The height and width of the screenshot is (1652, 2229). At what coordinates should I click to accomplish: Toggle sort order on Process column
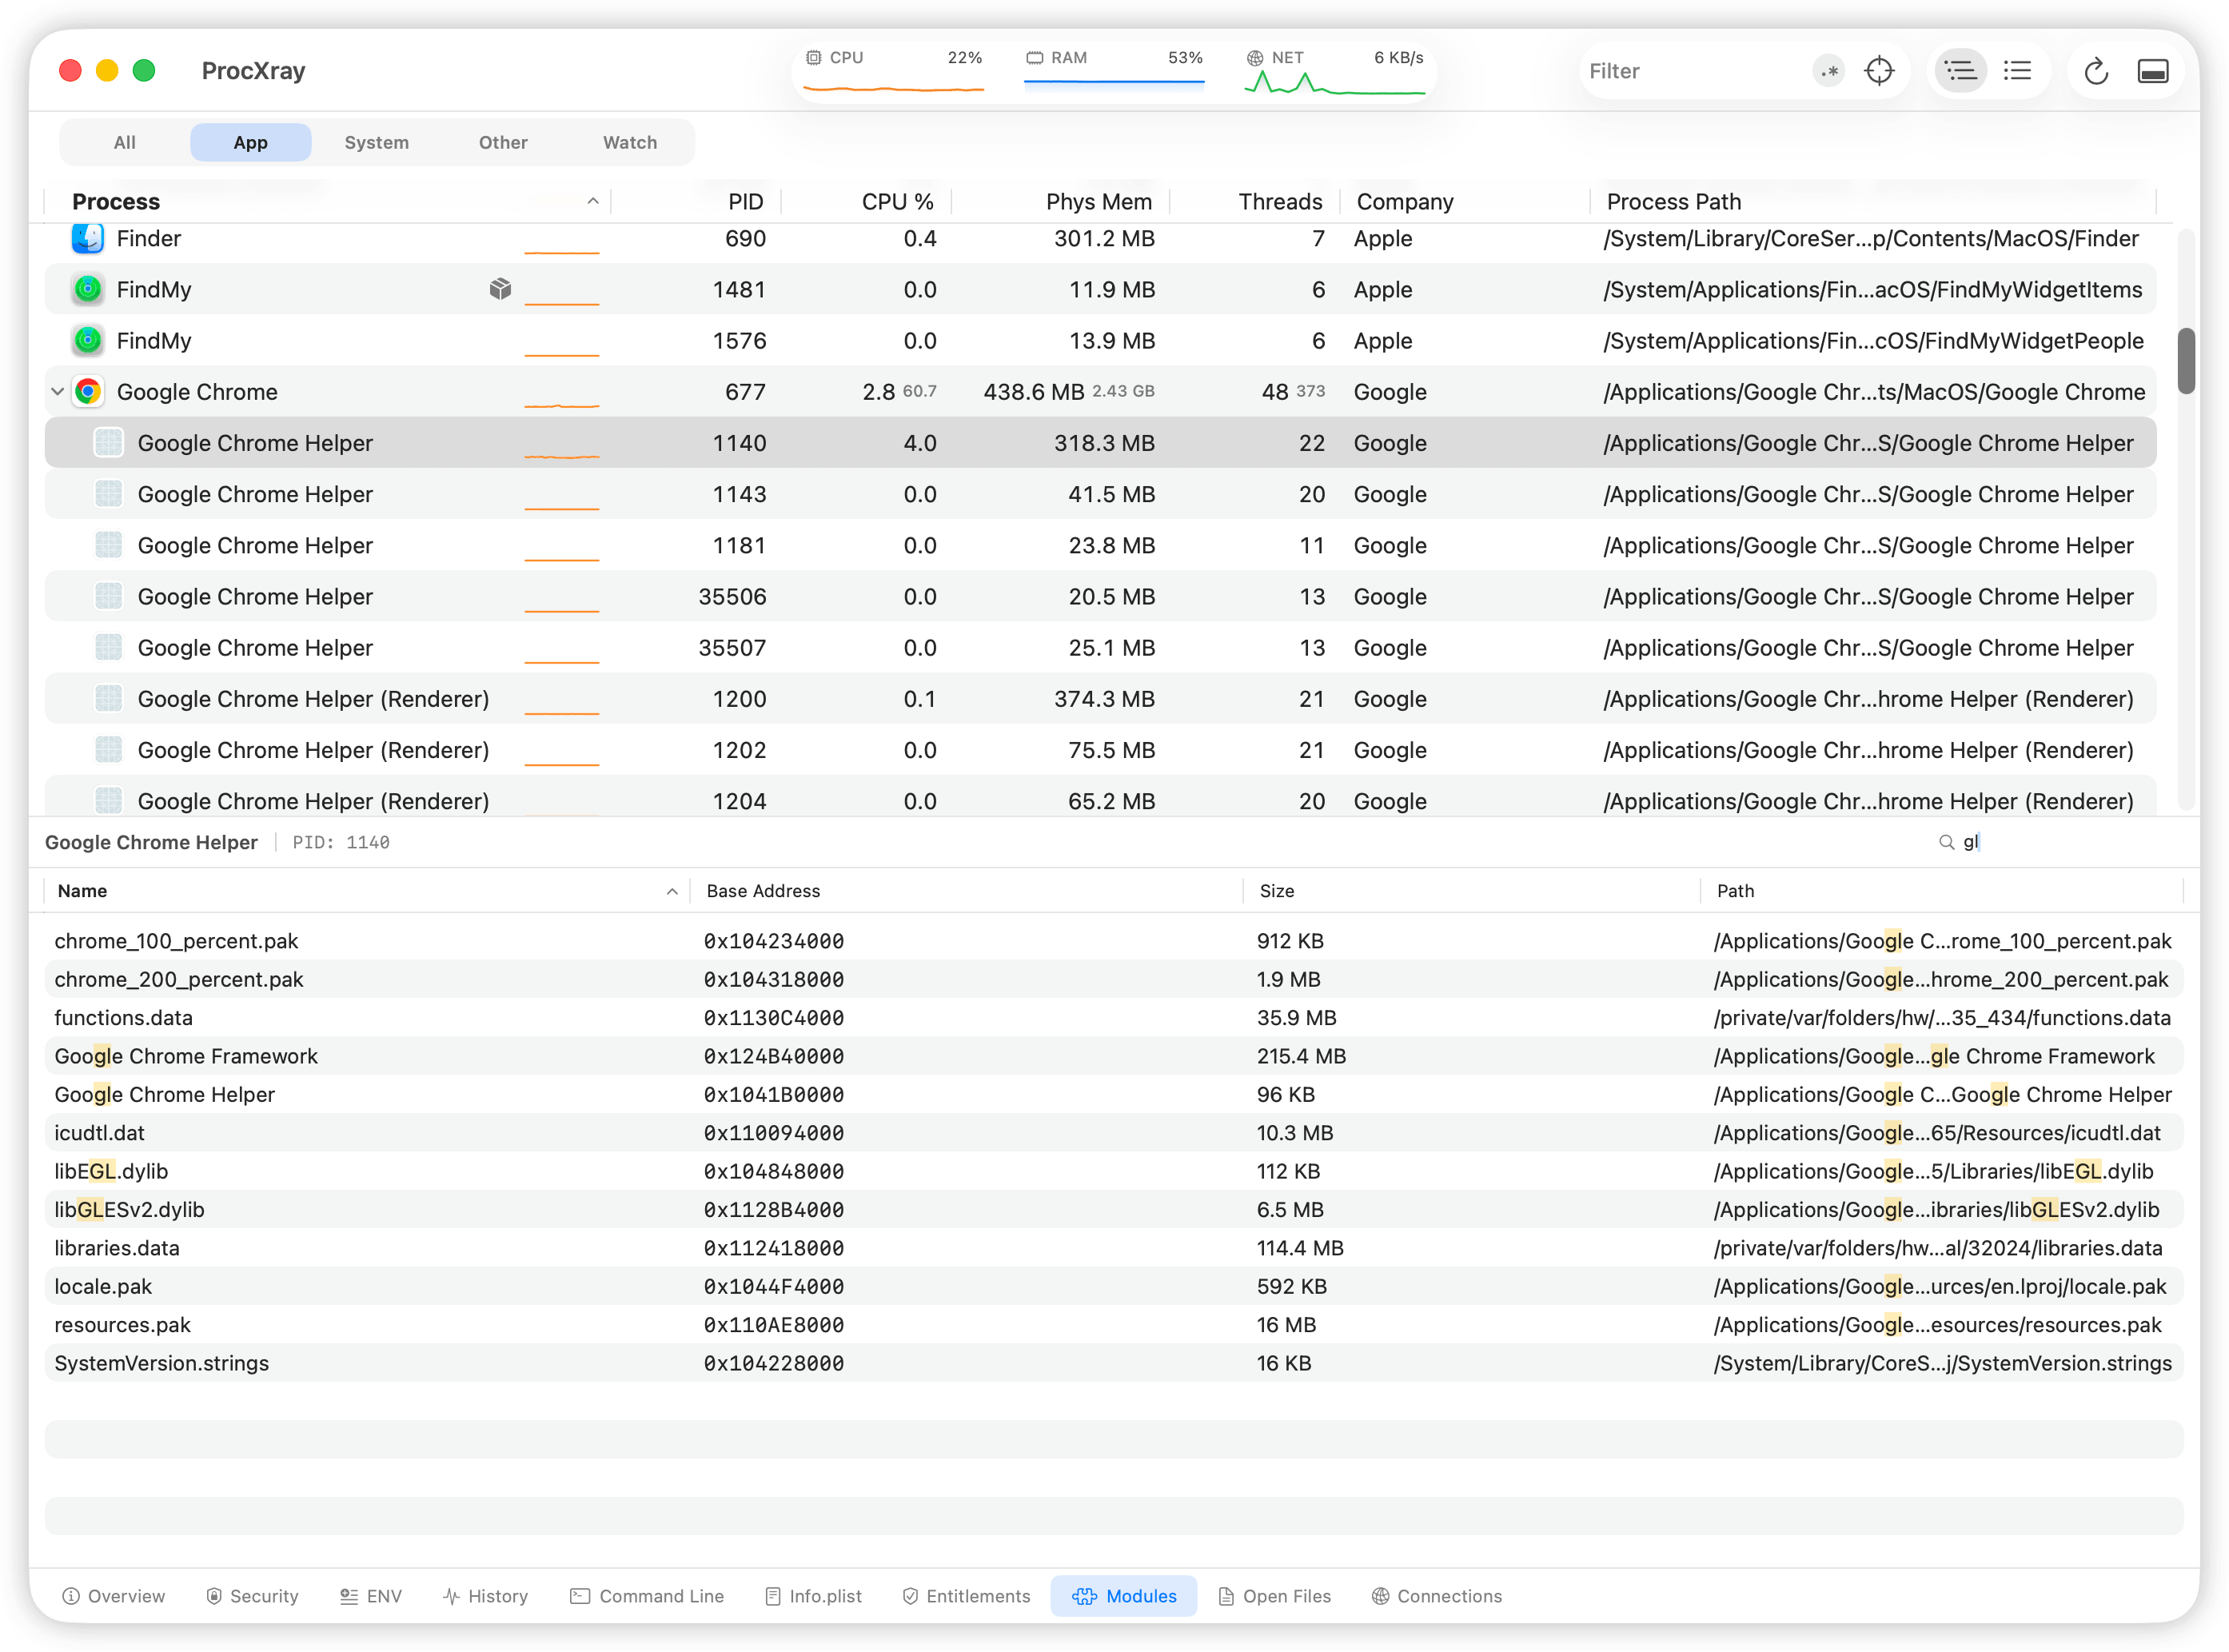click(592, 201)
